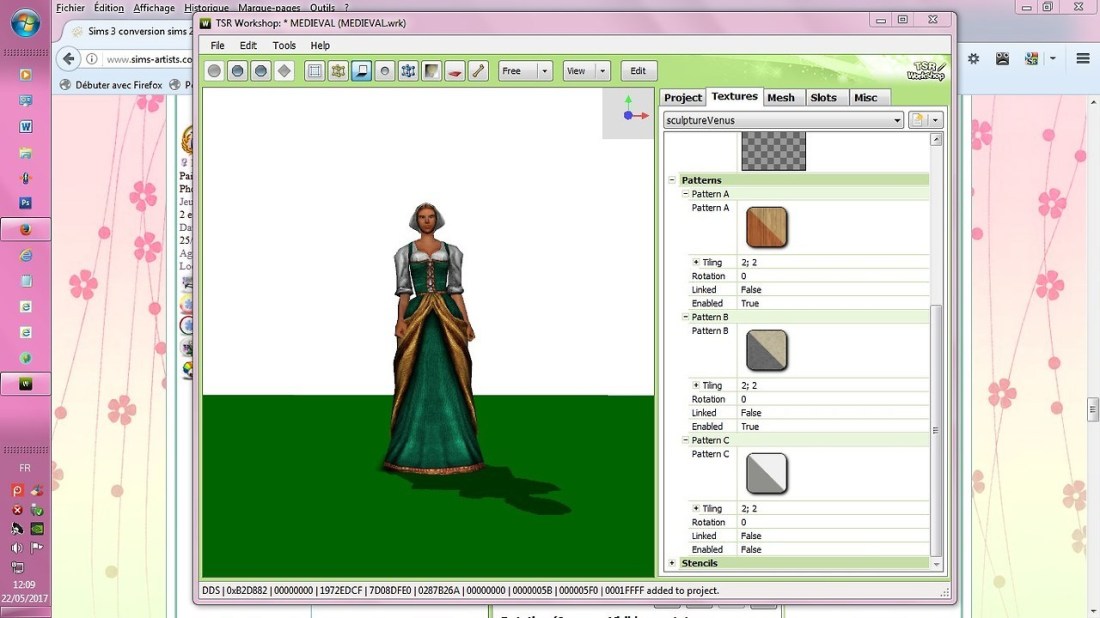Image resolution: width=1100 pixels, height=618 pixels.
Task: Click the diamond-shaped toolbar icon
Action: coord(284,71)
